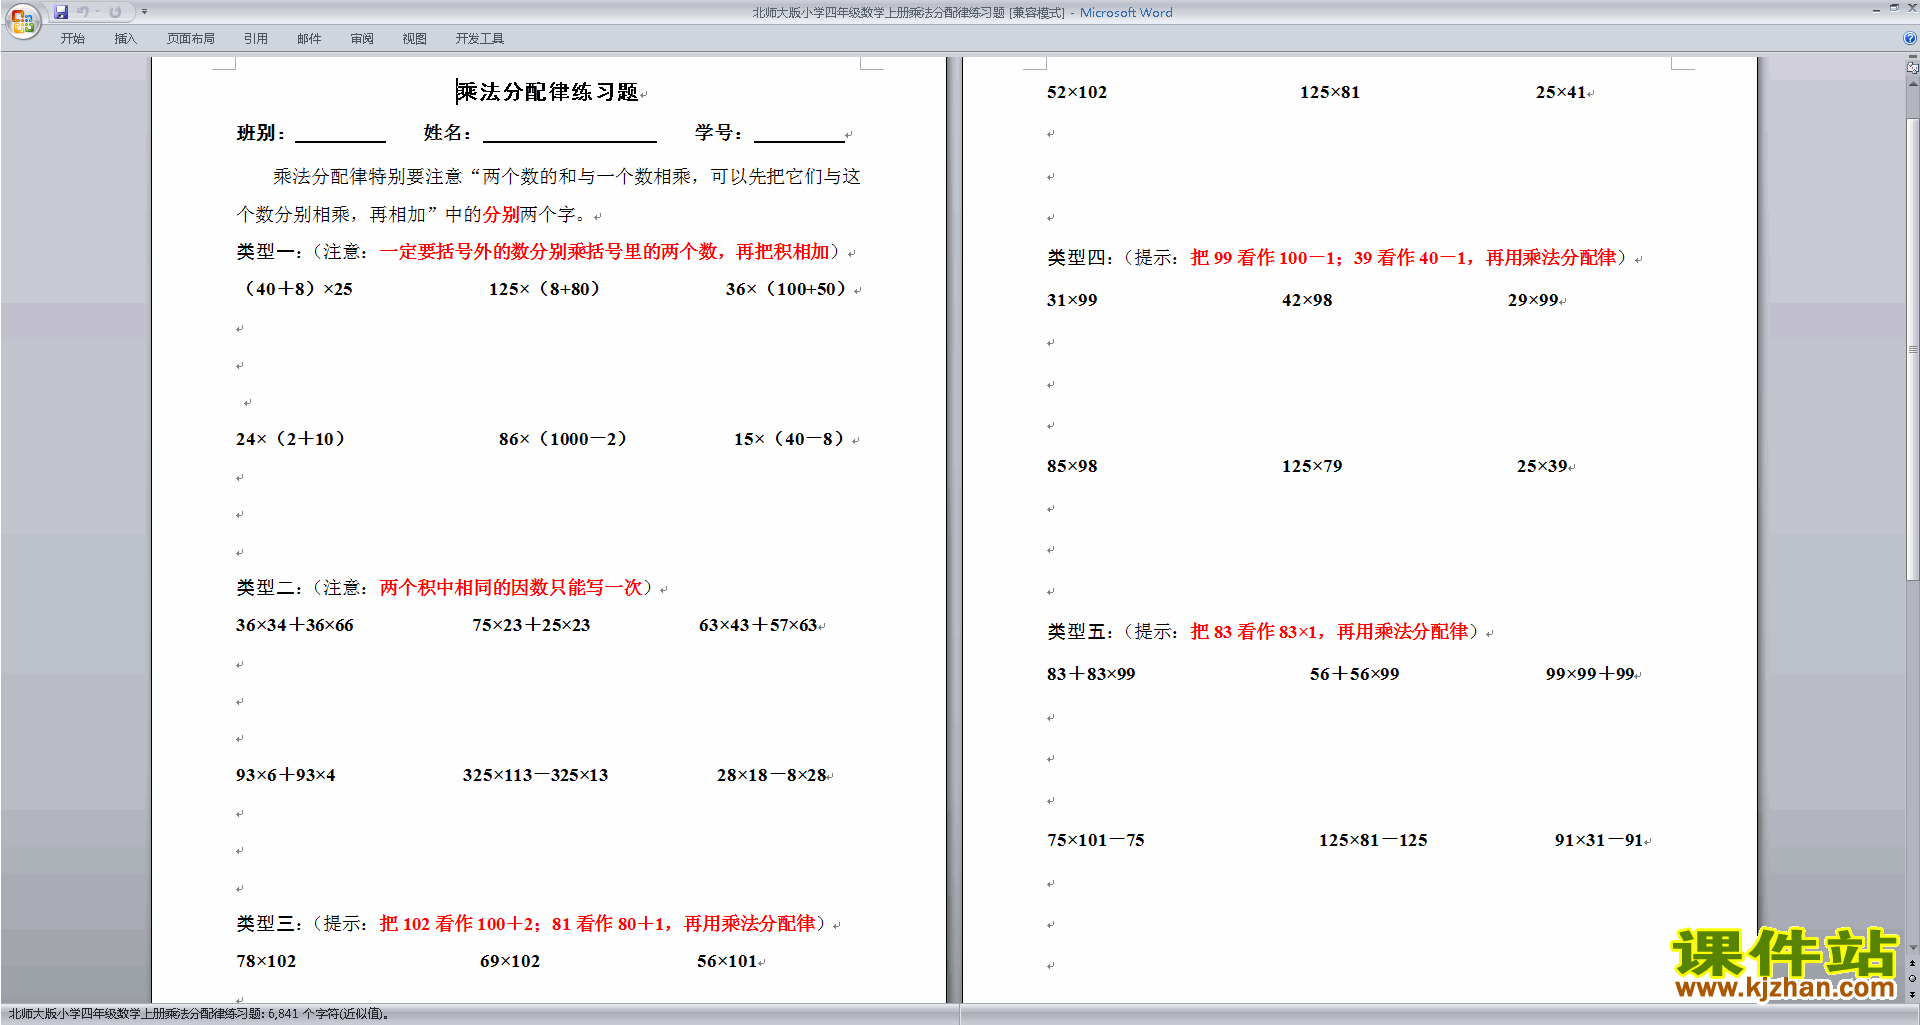Click the problem 56×101
The height and width of the screenshot is (1025, 1920).
pyautogui.click(x=727, y=961)
